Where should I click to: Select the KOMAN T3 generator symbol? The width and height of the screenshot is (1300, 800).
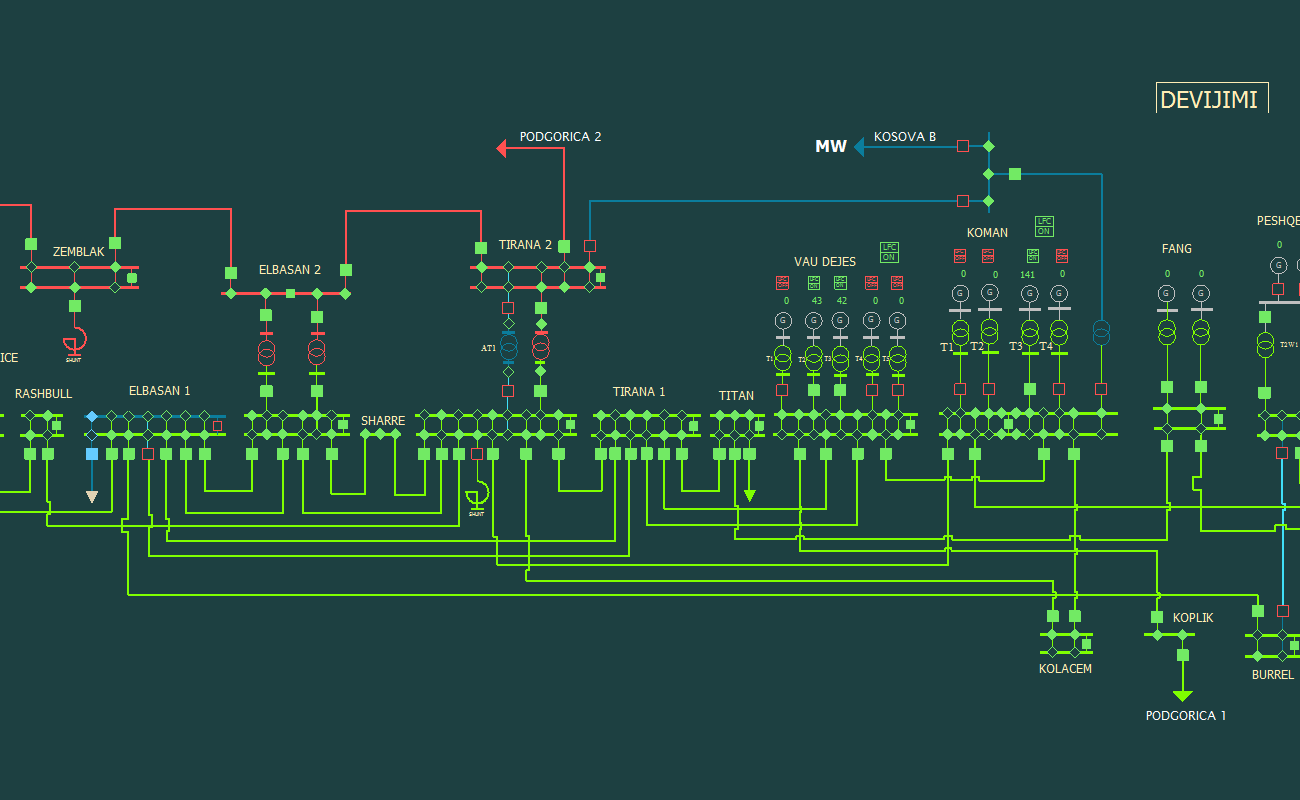[x=1029, y=293]
